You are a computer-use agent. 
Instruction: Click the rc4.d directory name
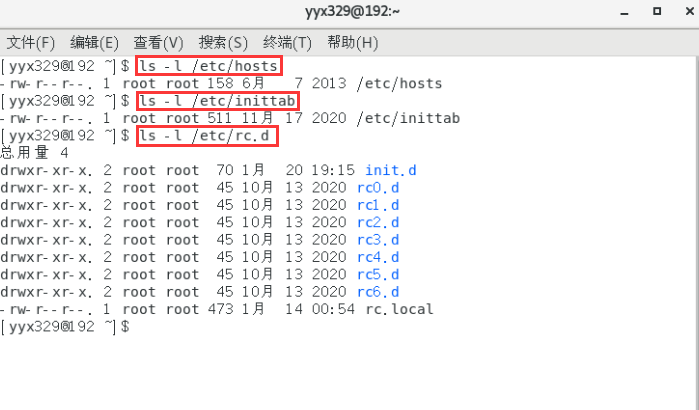[x=378, y=257]
